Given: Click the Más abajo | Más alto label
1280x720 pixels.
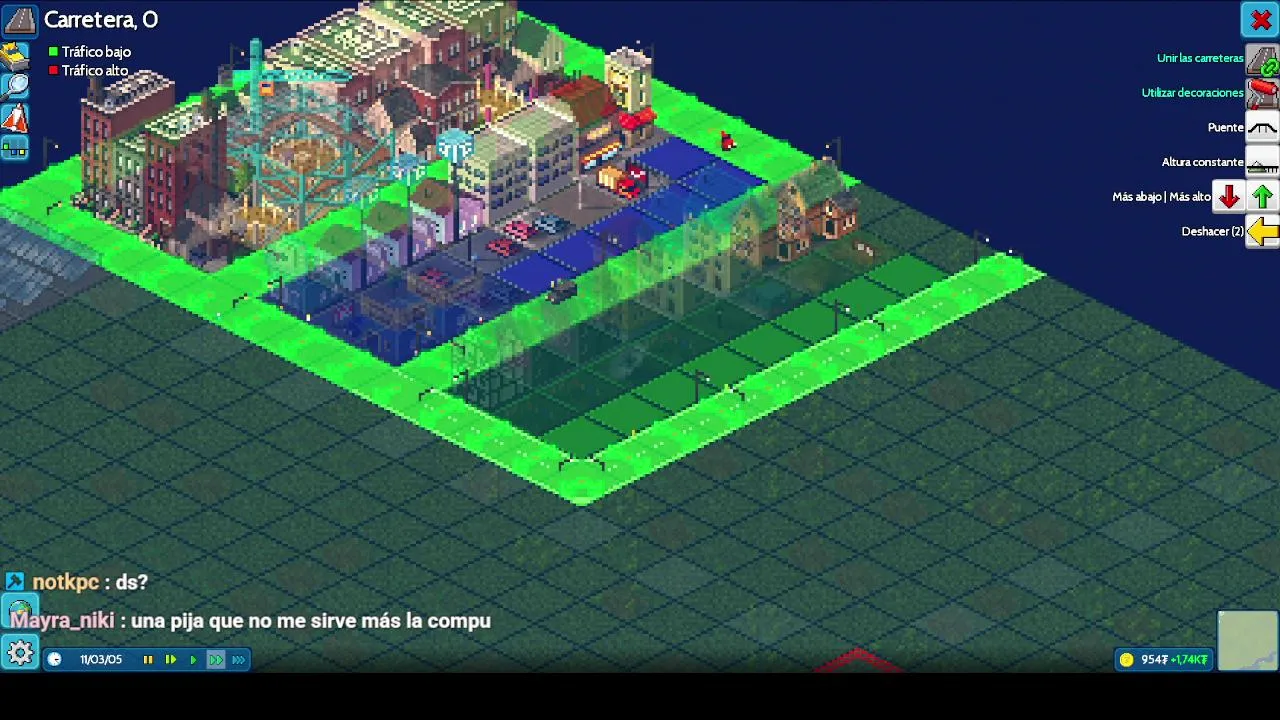Looking at the screenshot, I should (1161, 197).
